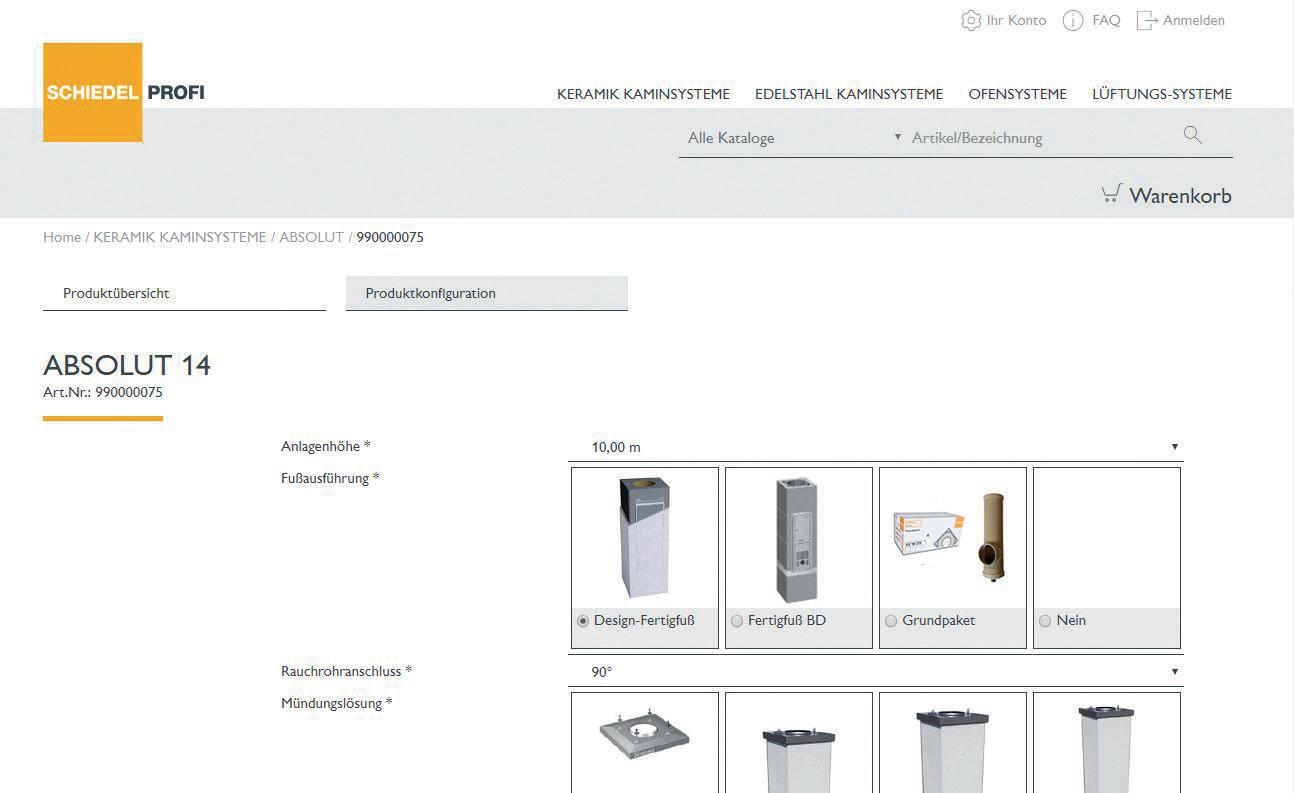This screenshot has width=1294, height=793.
Task: Click the Mündungslösung * field label
Action: [337, 703]
